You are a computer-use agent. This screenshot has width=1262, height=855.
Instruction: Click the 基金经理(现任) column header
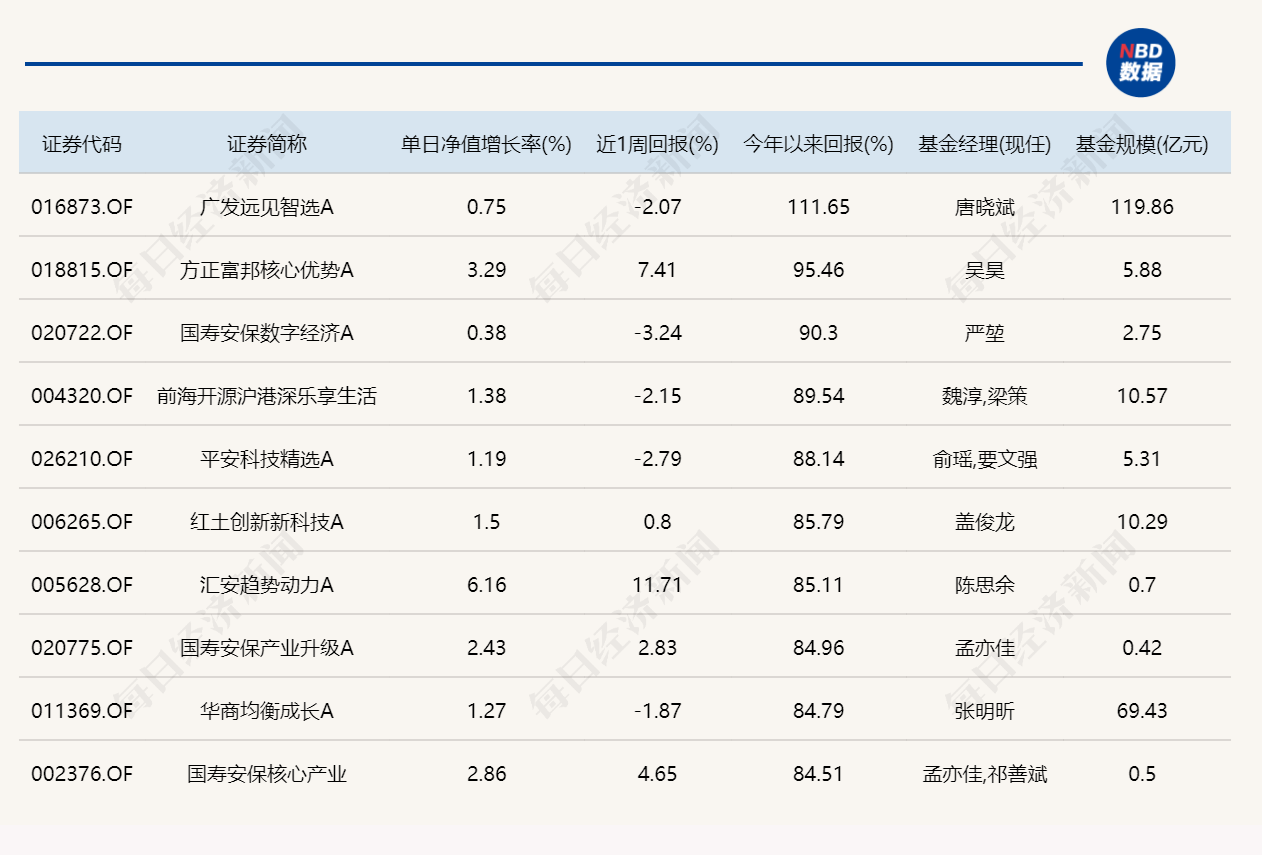pos(984,144)
